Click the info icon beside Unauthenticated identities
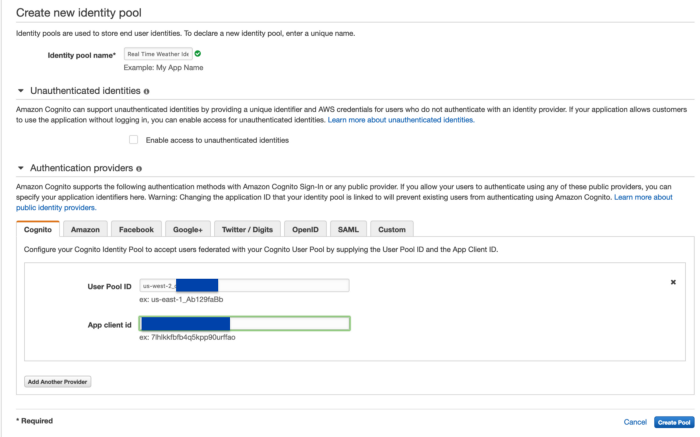Image resolution: width=700 pixels, height=437 pixels. (x=146, y=92)
